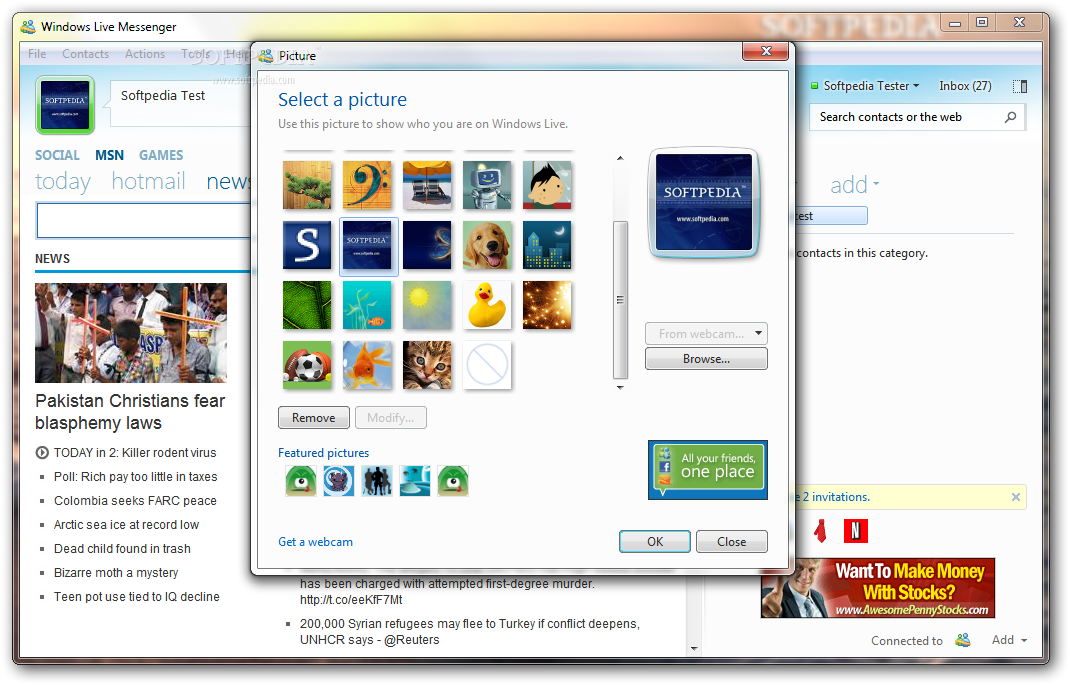Click scroll down arrow in picture list
Screen dimensions: 1070x685
[620, 388]
